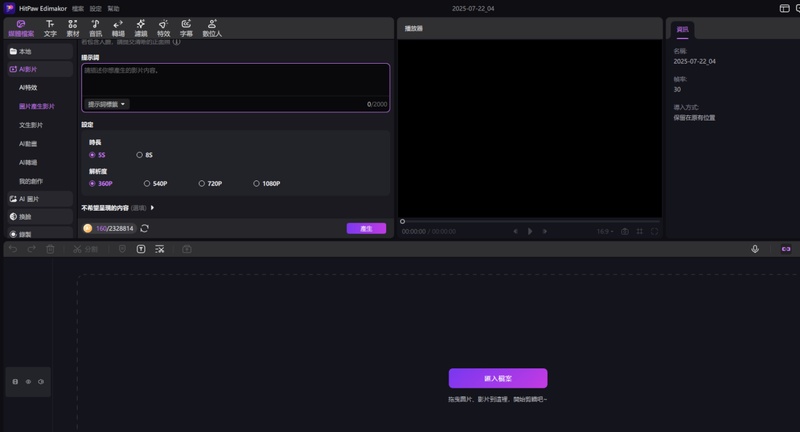
Task: Click the delete trash icon
Action: tap(51, 249)
